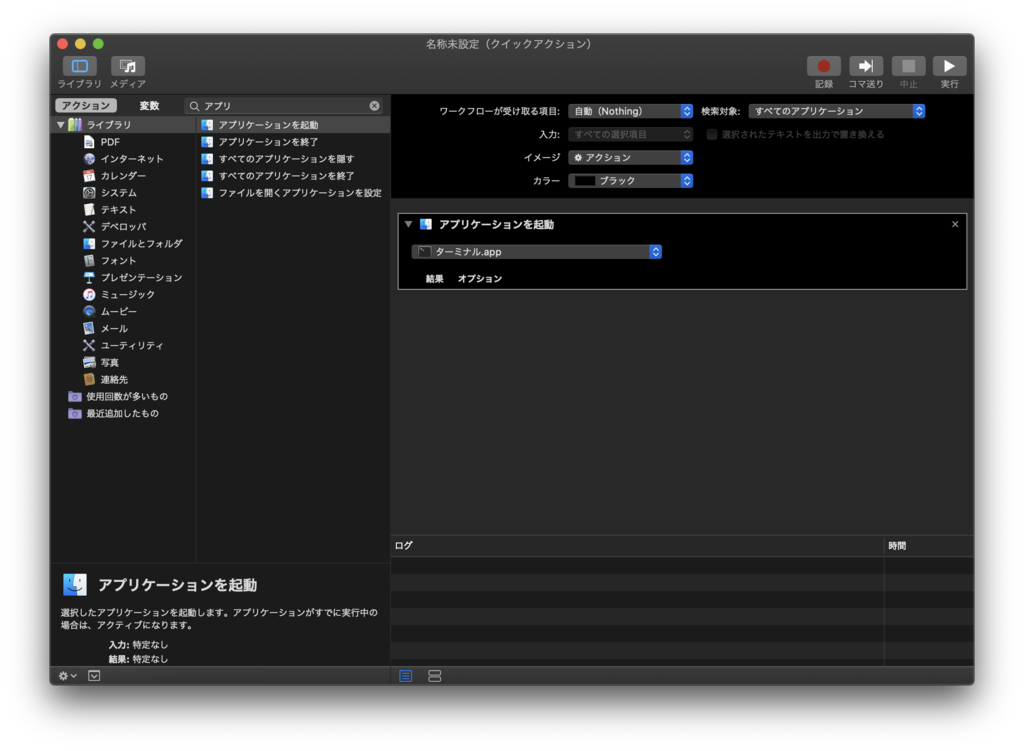Viewport: 1024px width, 751px height.
Task: Select the ミュージック category
Action: [x=120, y=295]
